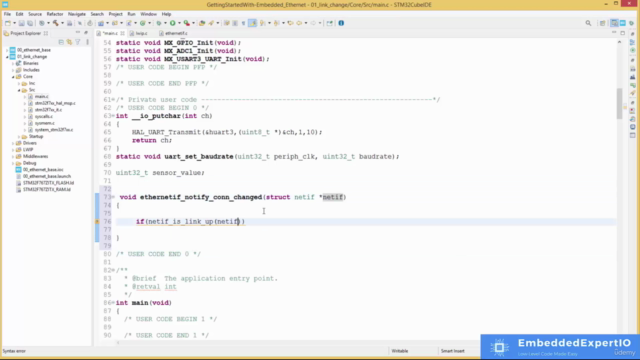Collapse the Core folder arrow
Viewport: 640px width, 360px height.
pyautogui.click(x=13, y=77)
